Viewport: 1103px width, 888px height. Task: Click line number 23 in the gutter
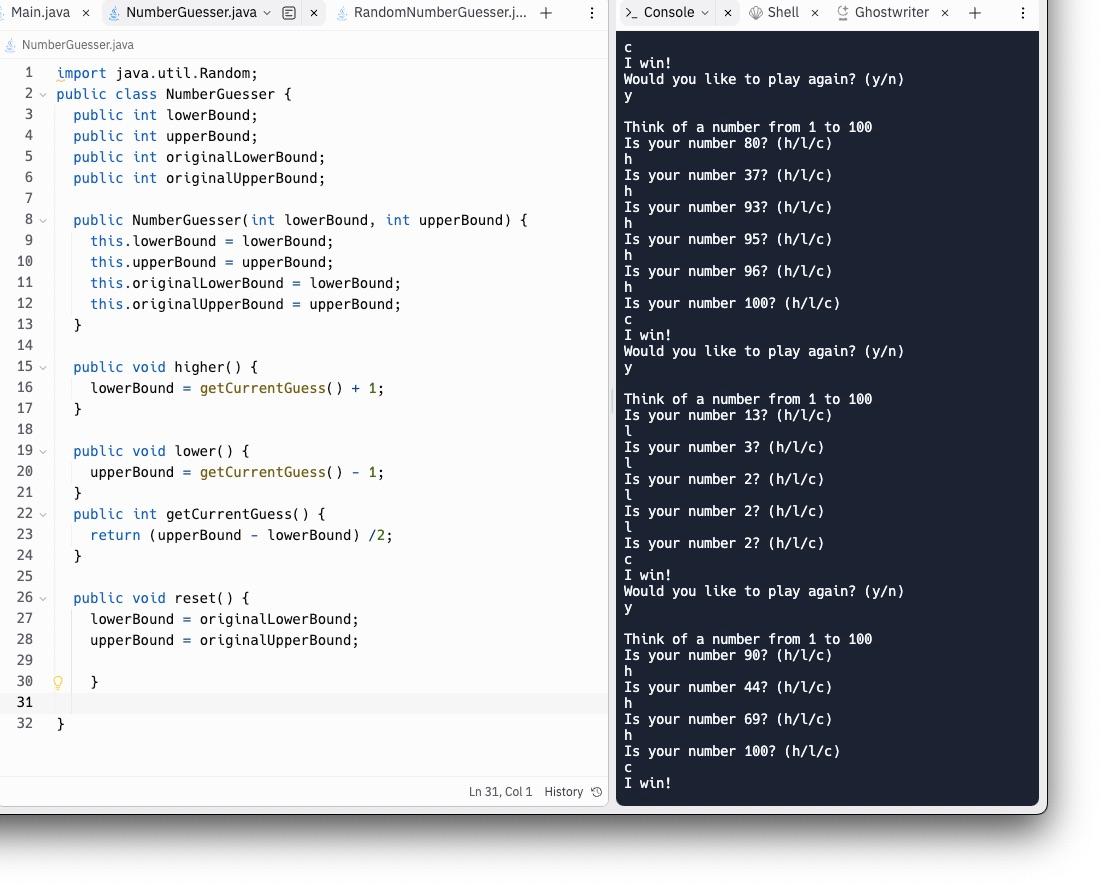(x=25, y=535)
